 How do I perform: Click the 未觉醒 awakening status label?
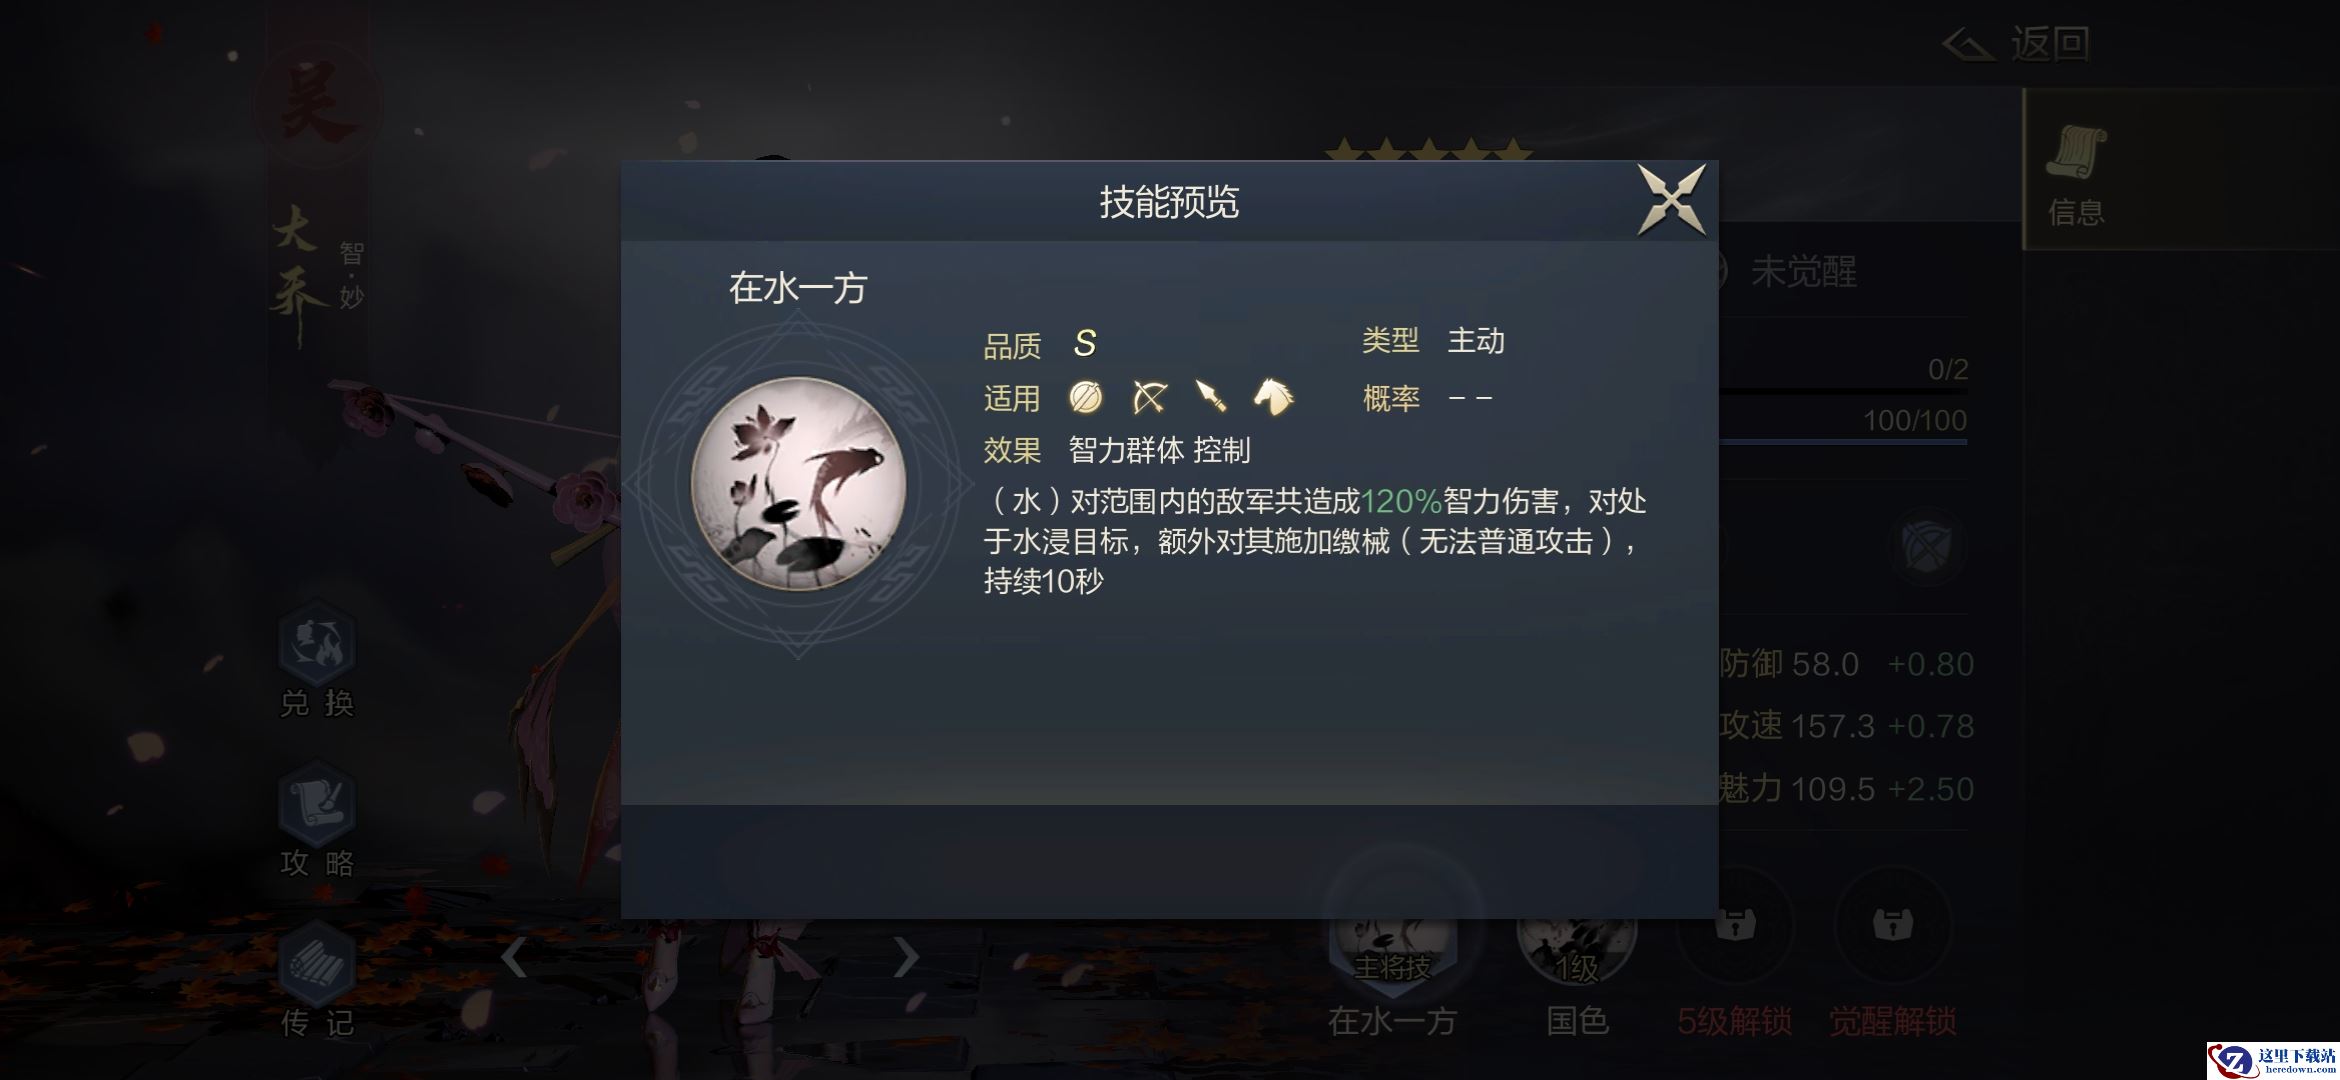tap(1804, 272)
